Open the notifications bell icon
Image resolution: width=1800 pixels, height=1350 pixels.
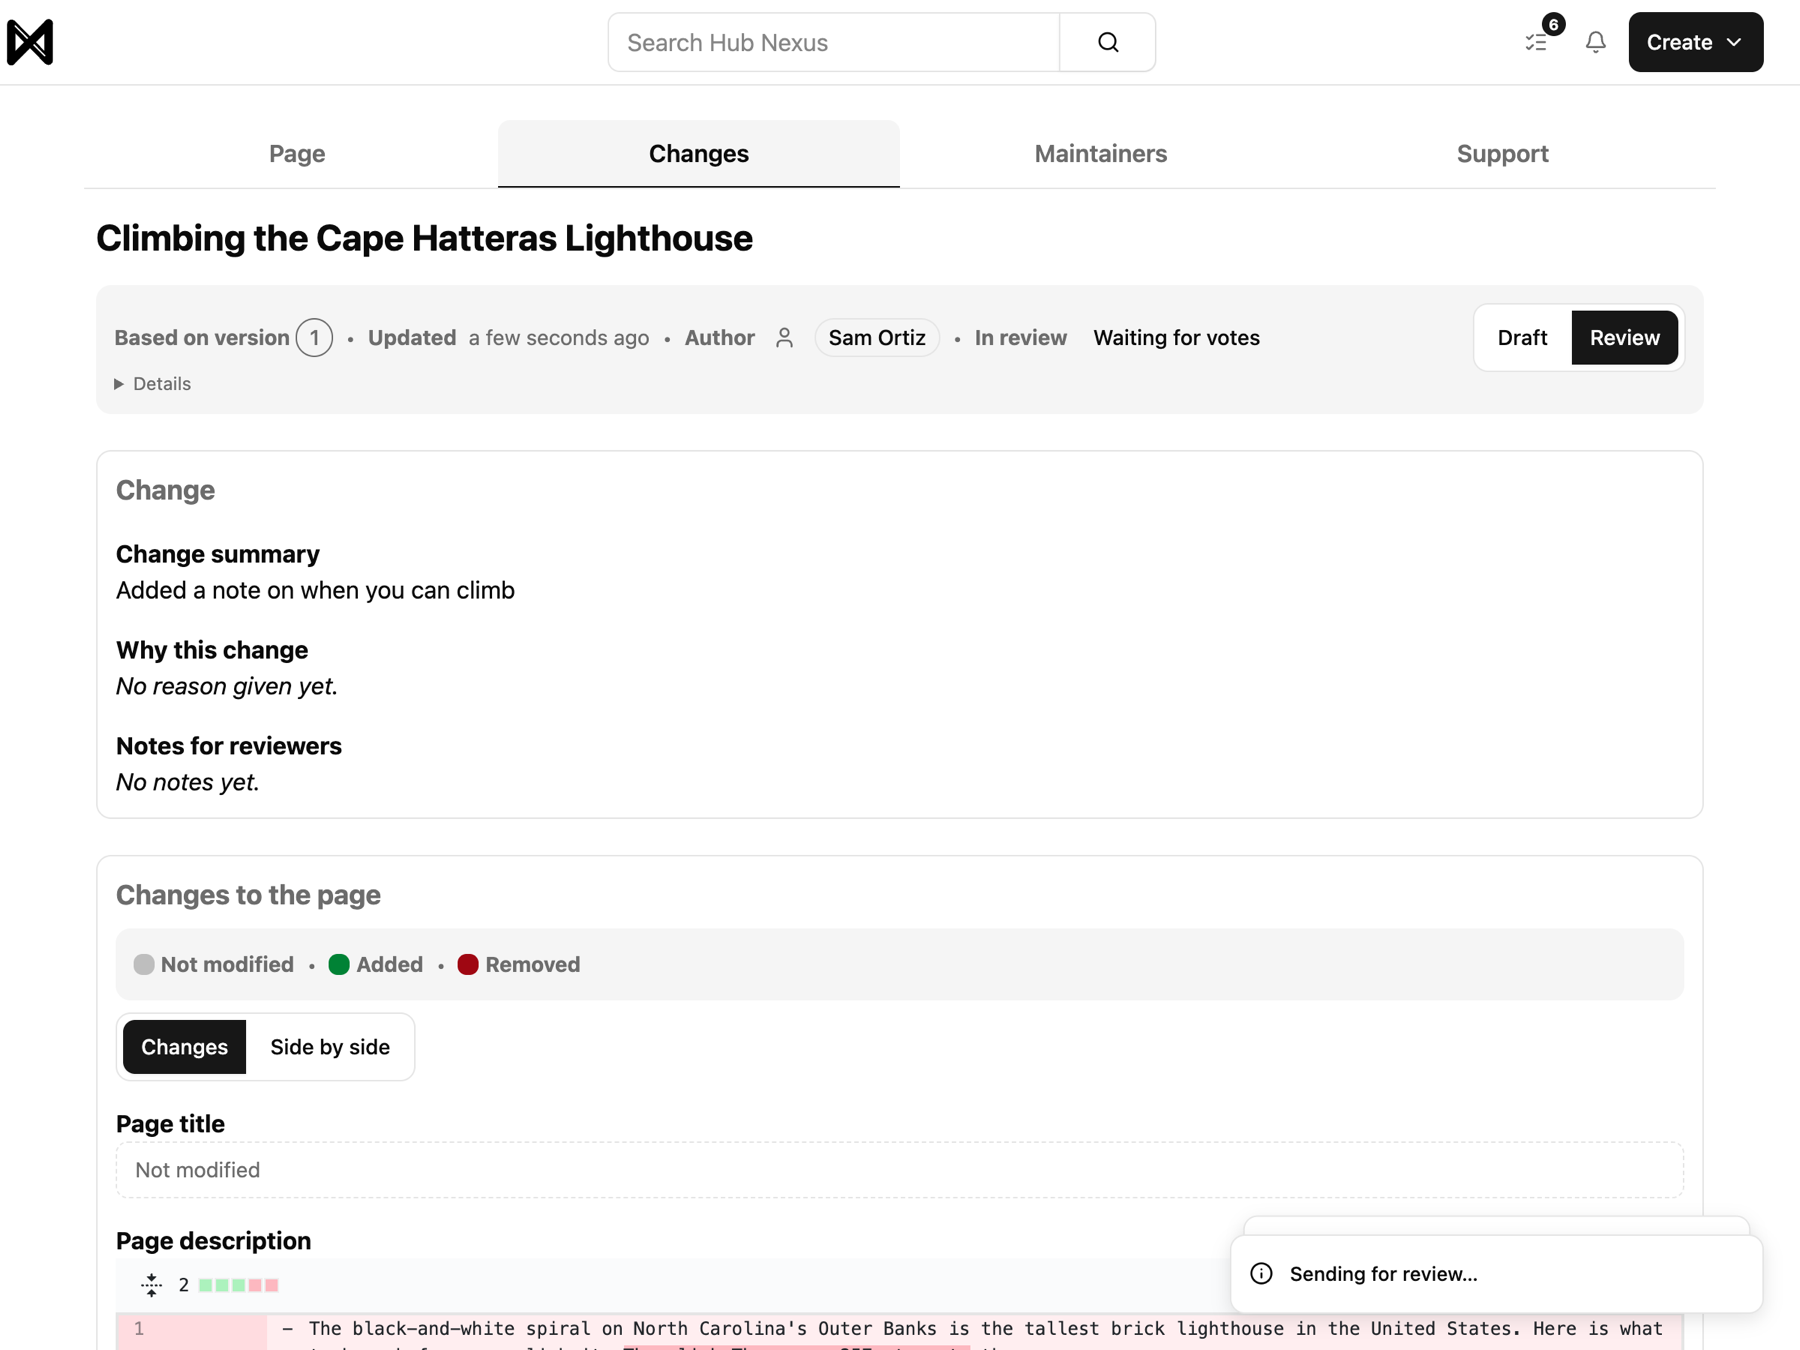point(1595,42)
